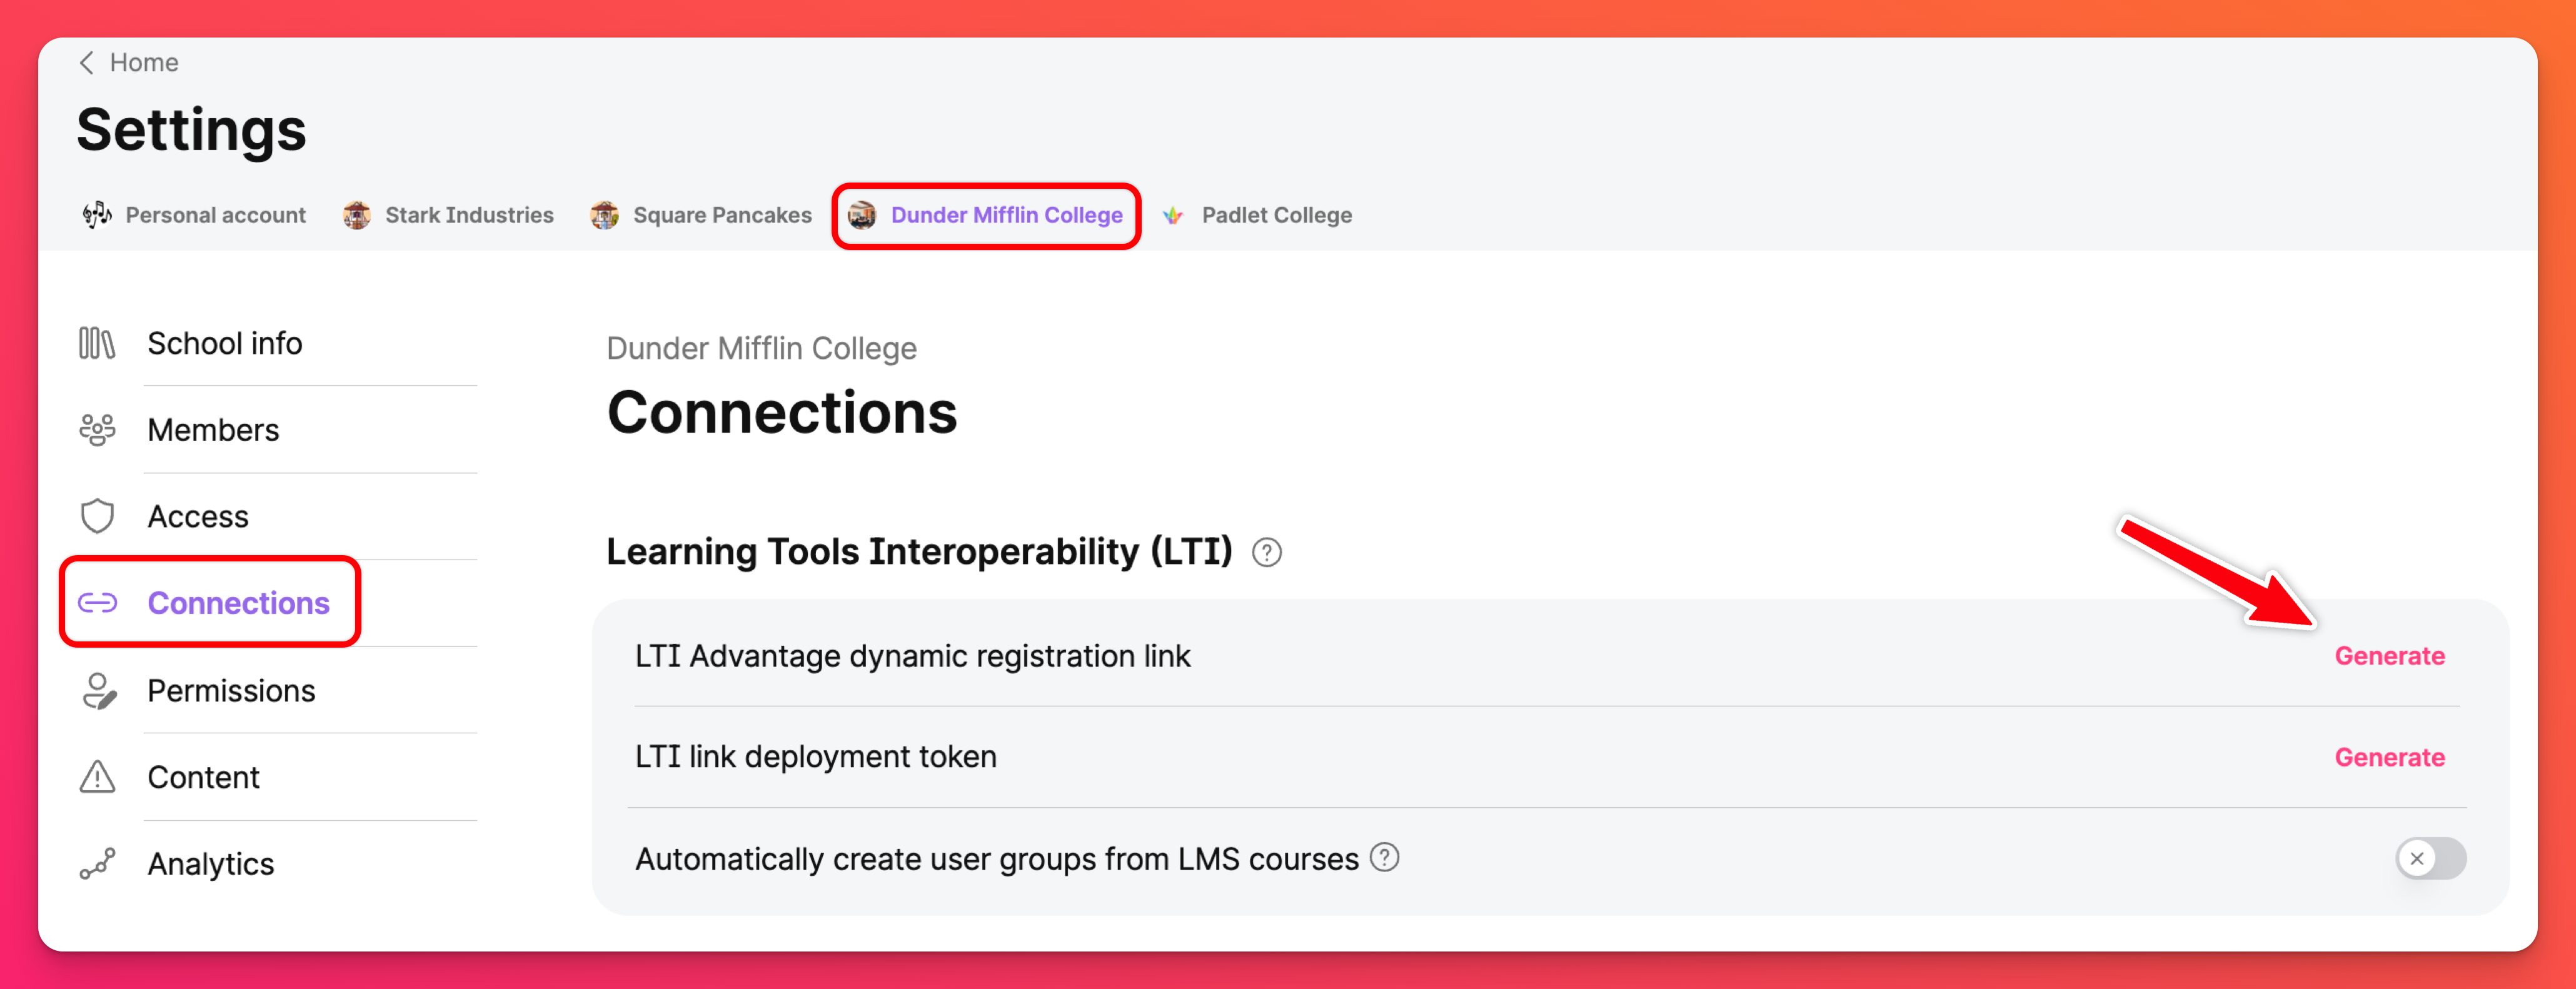Switch to the Stark Industries tab
This screenshot has height=989, width=2576.
448,215
